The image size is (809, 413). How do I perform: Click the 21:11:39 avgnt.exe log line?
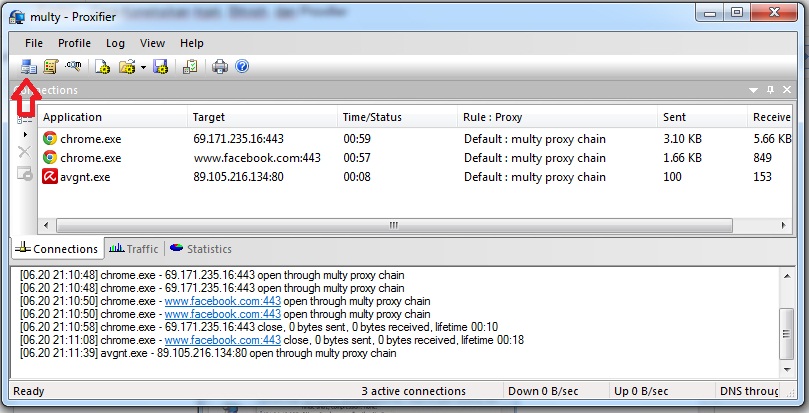208,354
